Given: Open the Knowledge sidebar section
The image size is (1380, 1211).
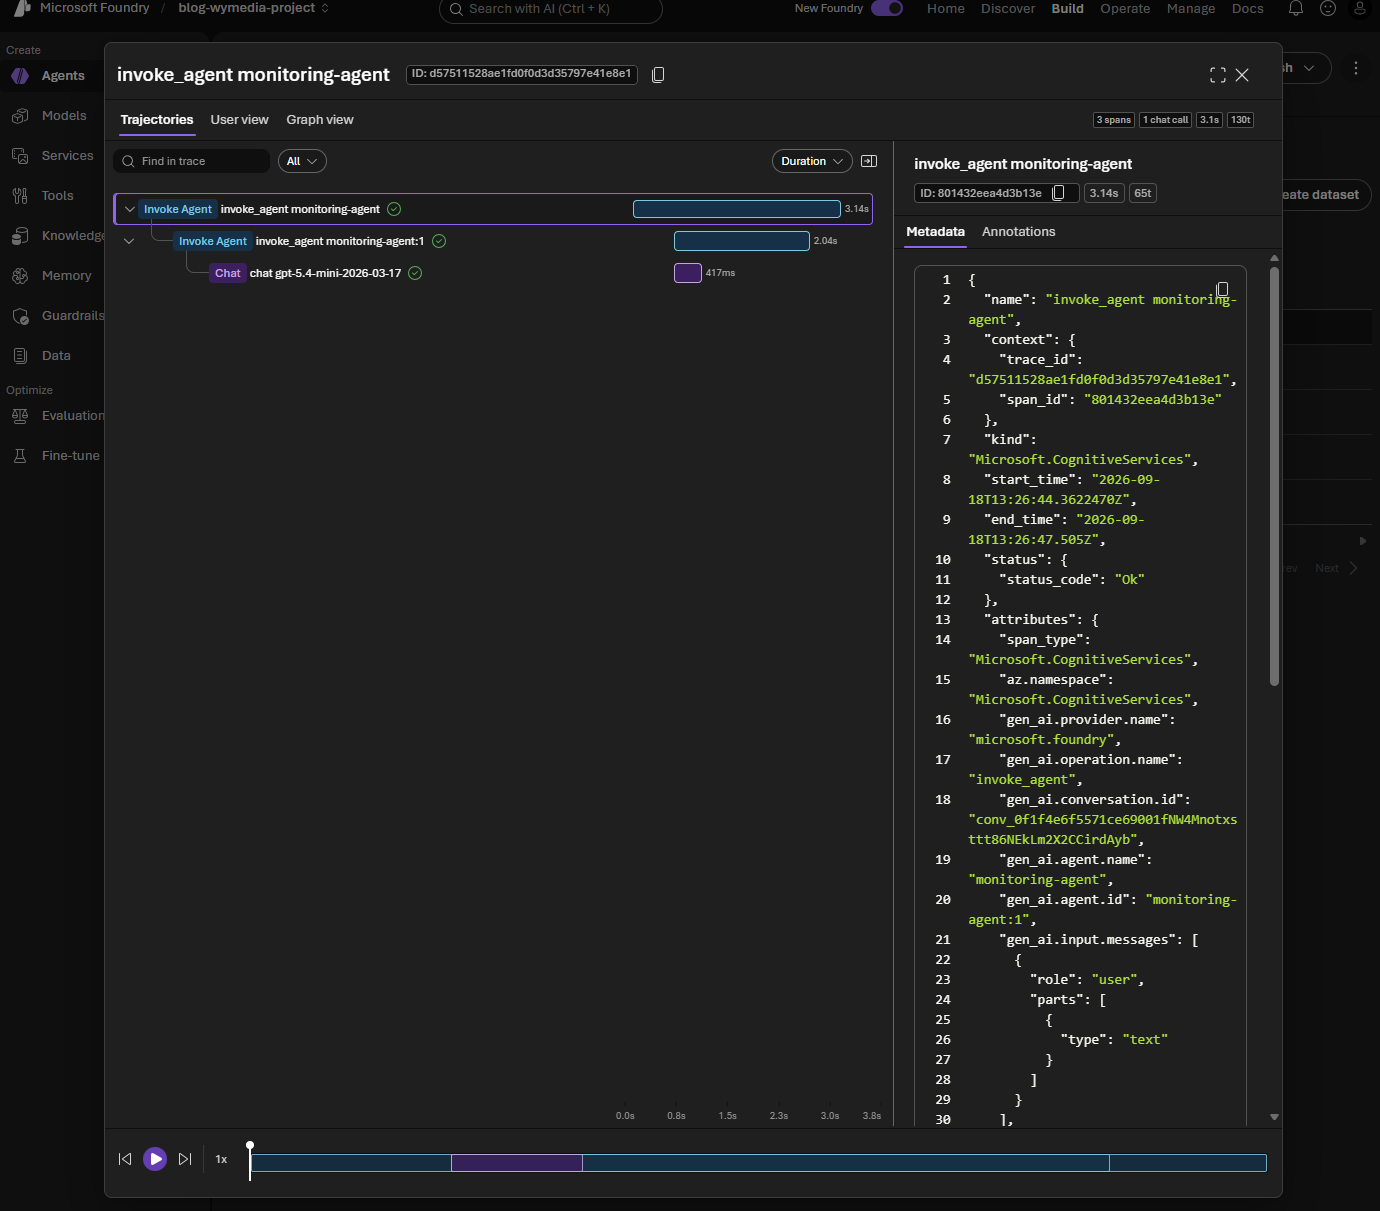Looking at the screenshot, I should click(x=52, y=236).
